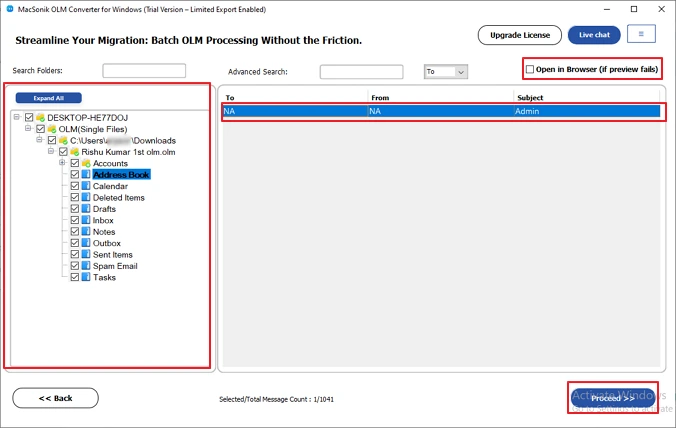Click the OLM(Single Files) folder icon
This screenshot has height=428, width=676.
point(52,129)
